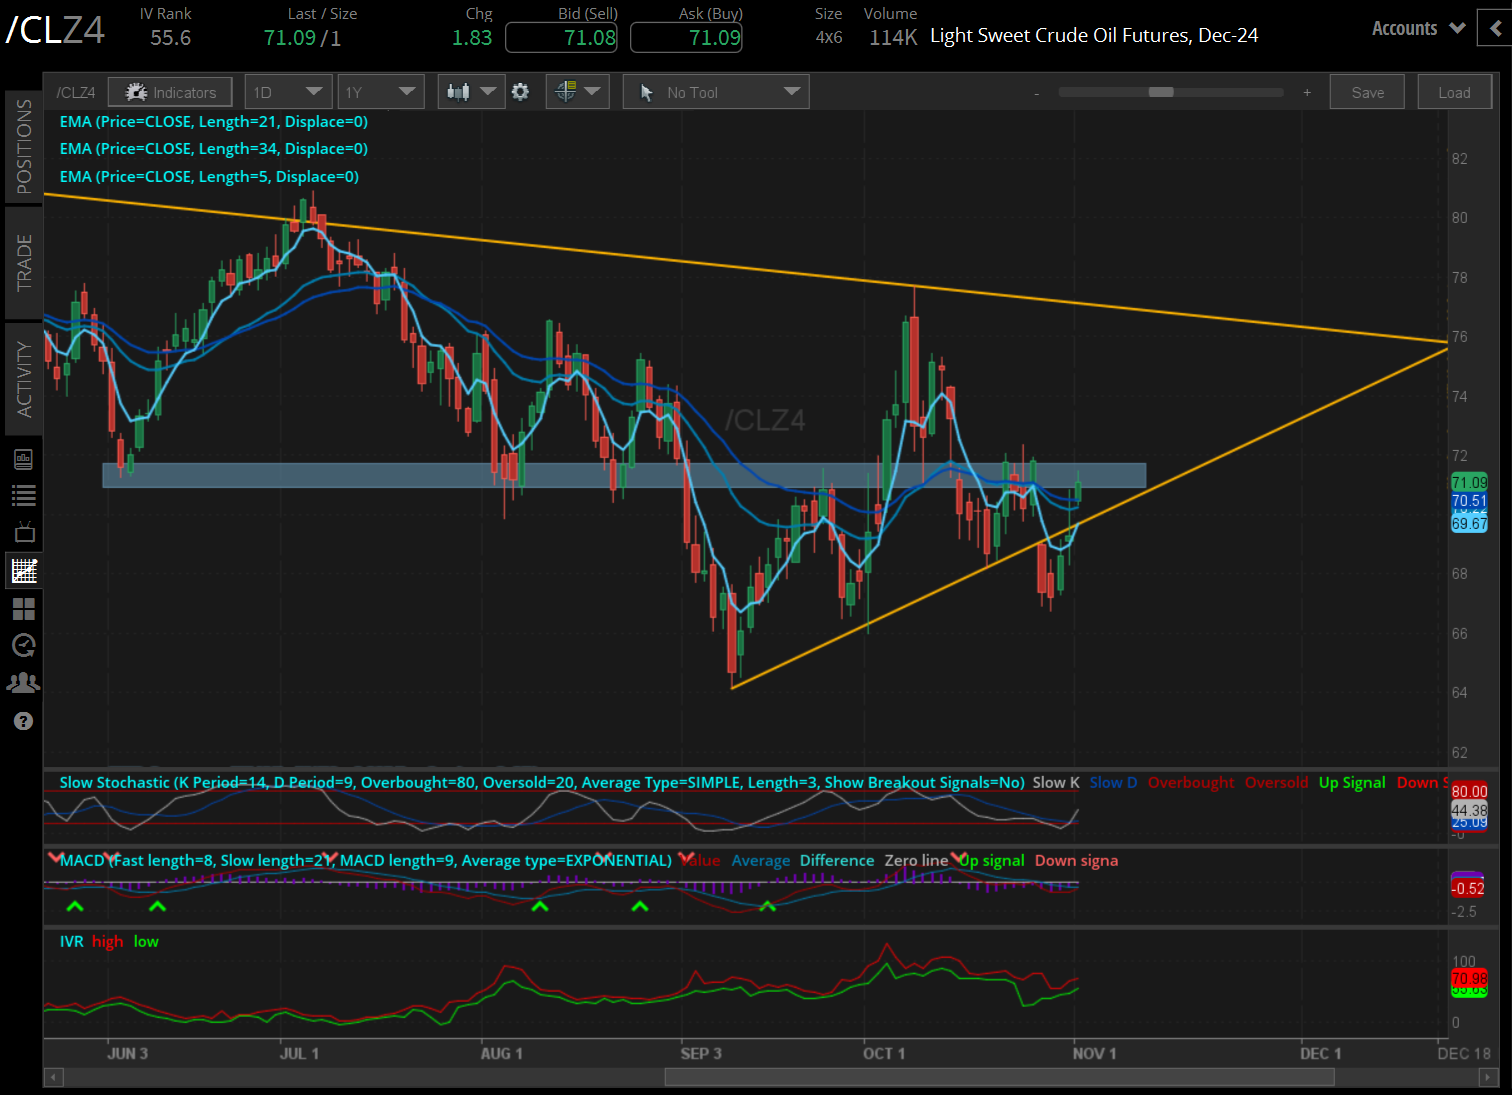Click the help question mark icon
Screen dimensions: 1512x1095
pyautogui.click(x=24, y=721)
